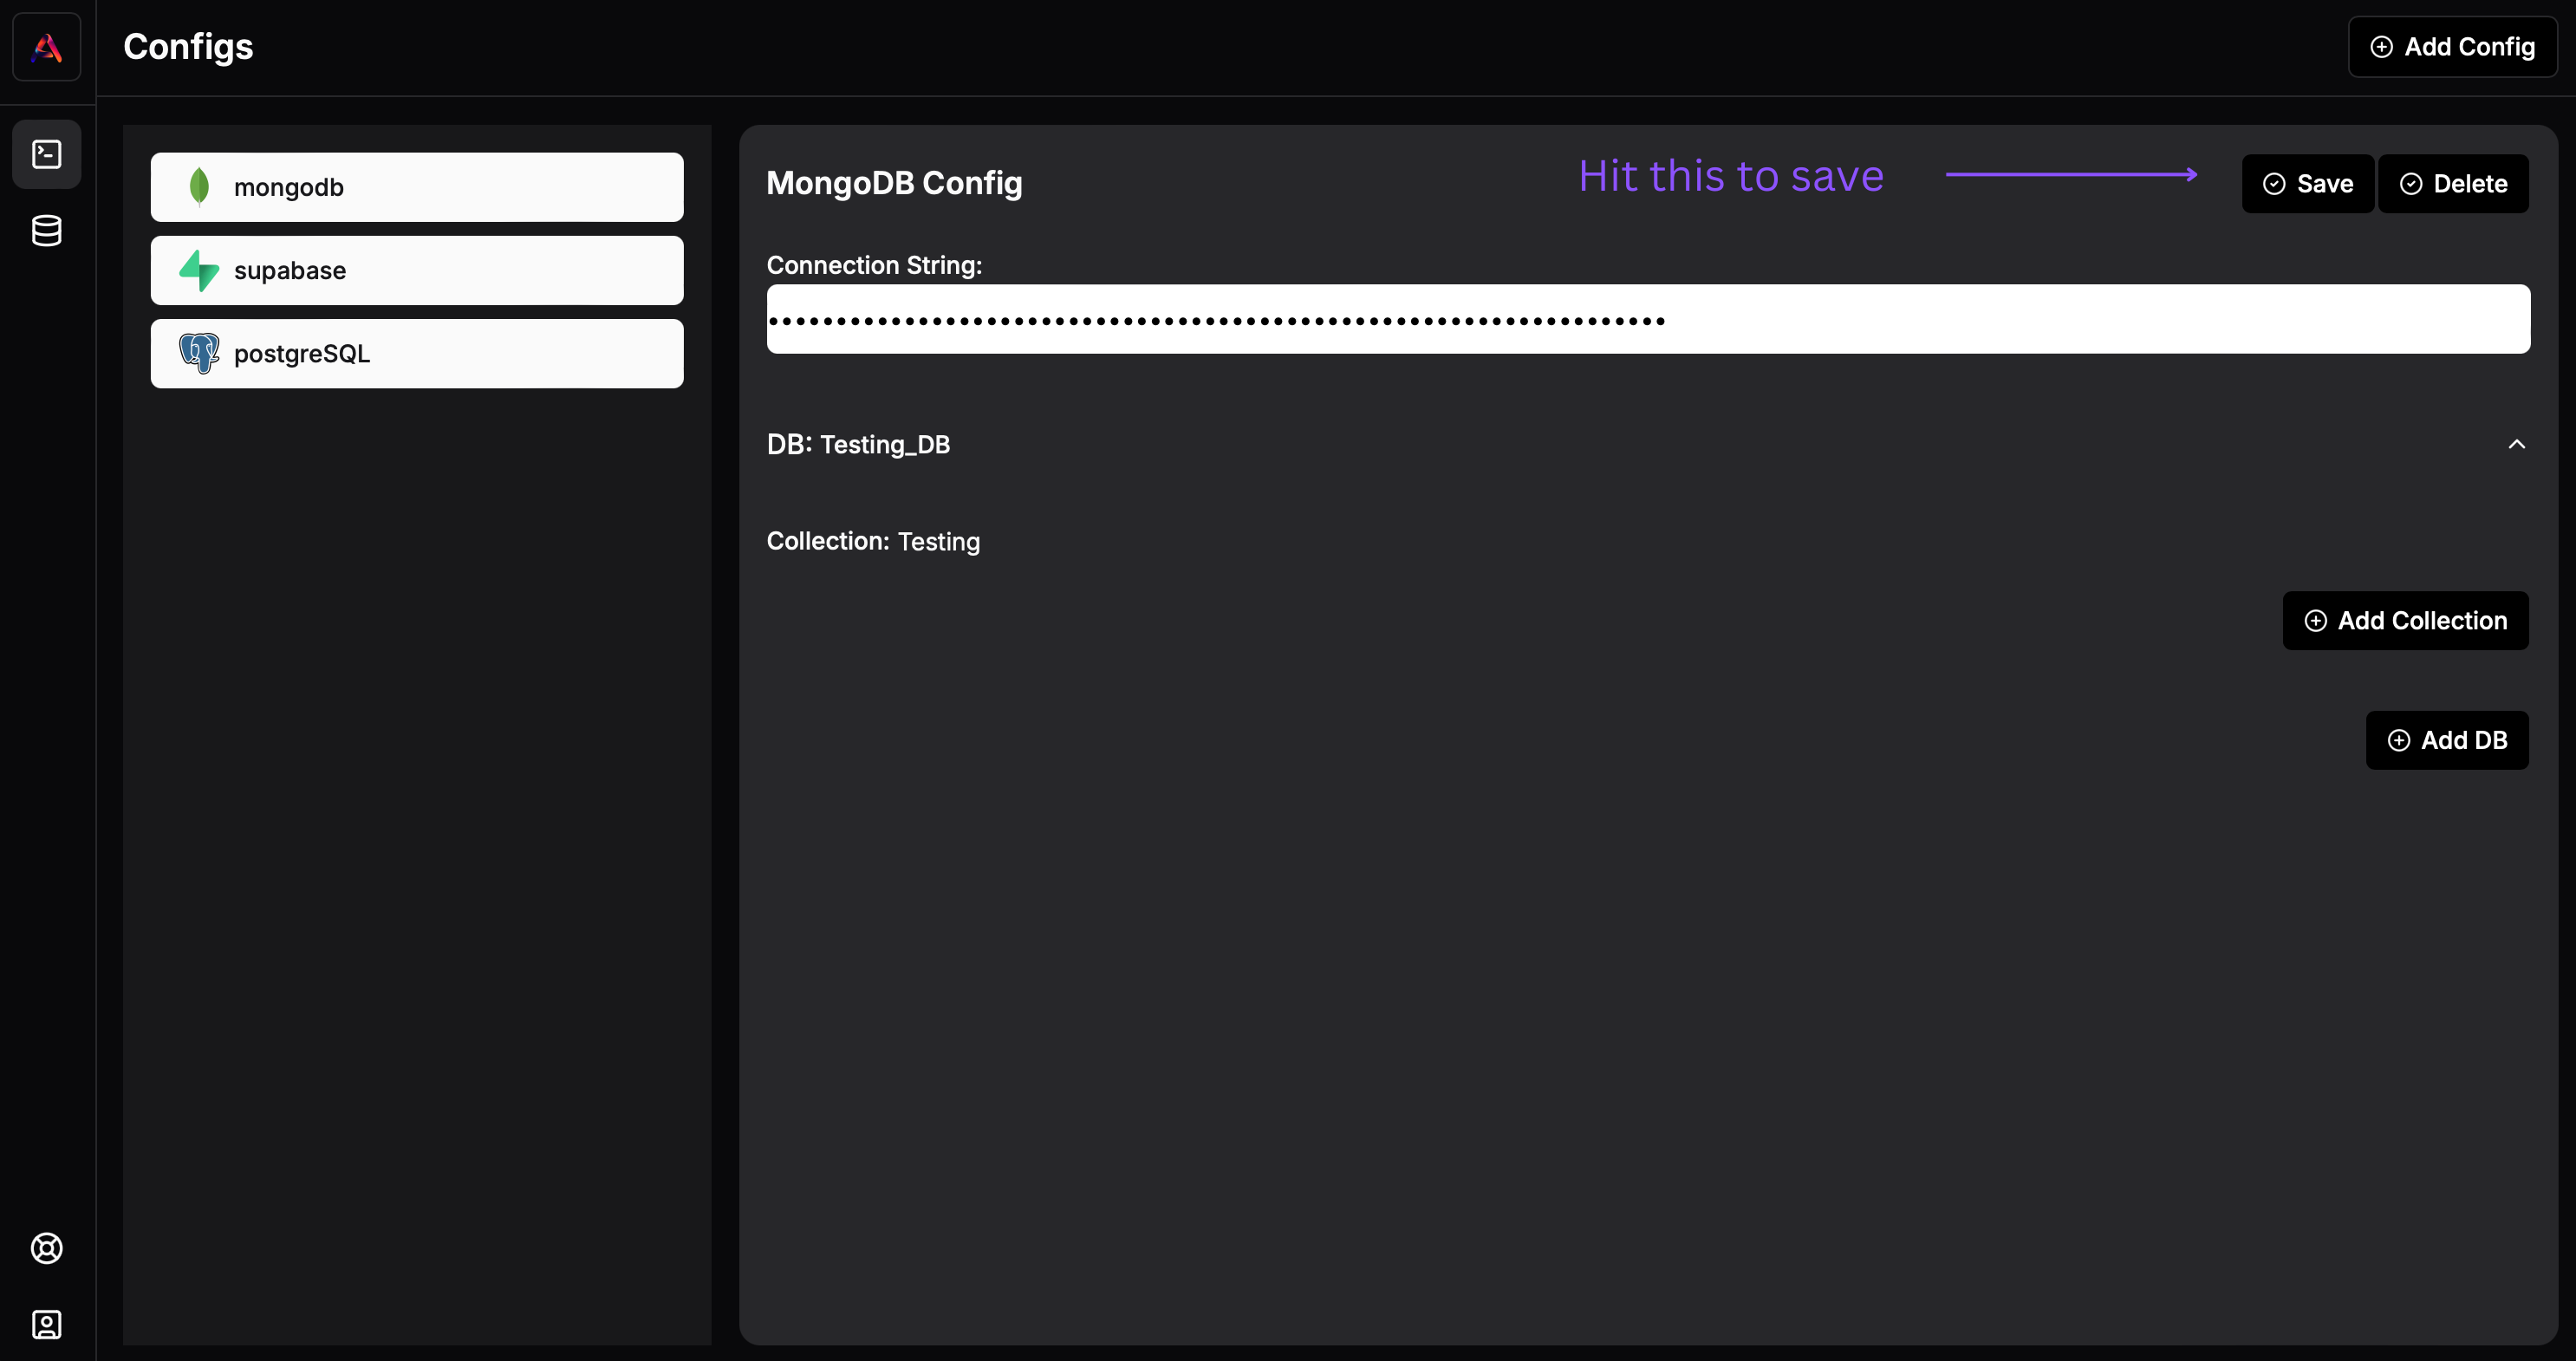Select the connection string input field
Screen dimensions: 2576x1361
(1648, 318)
